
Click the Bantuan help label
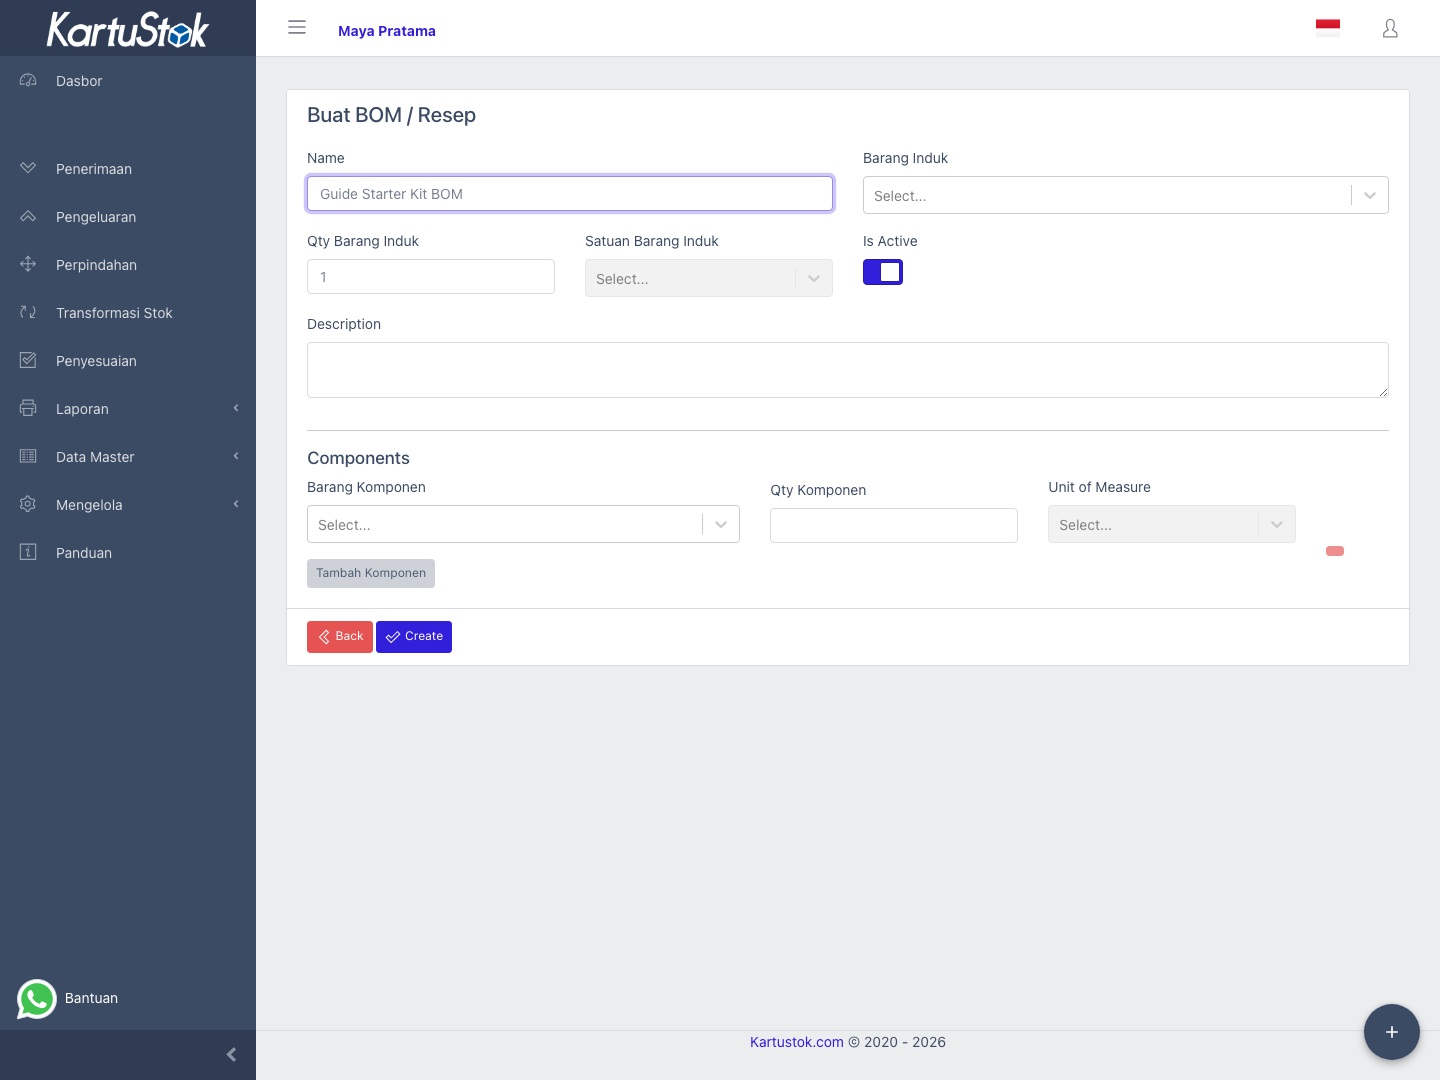(x=91, y=998)
